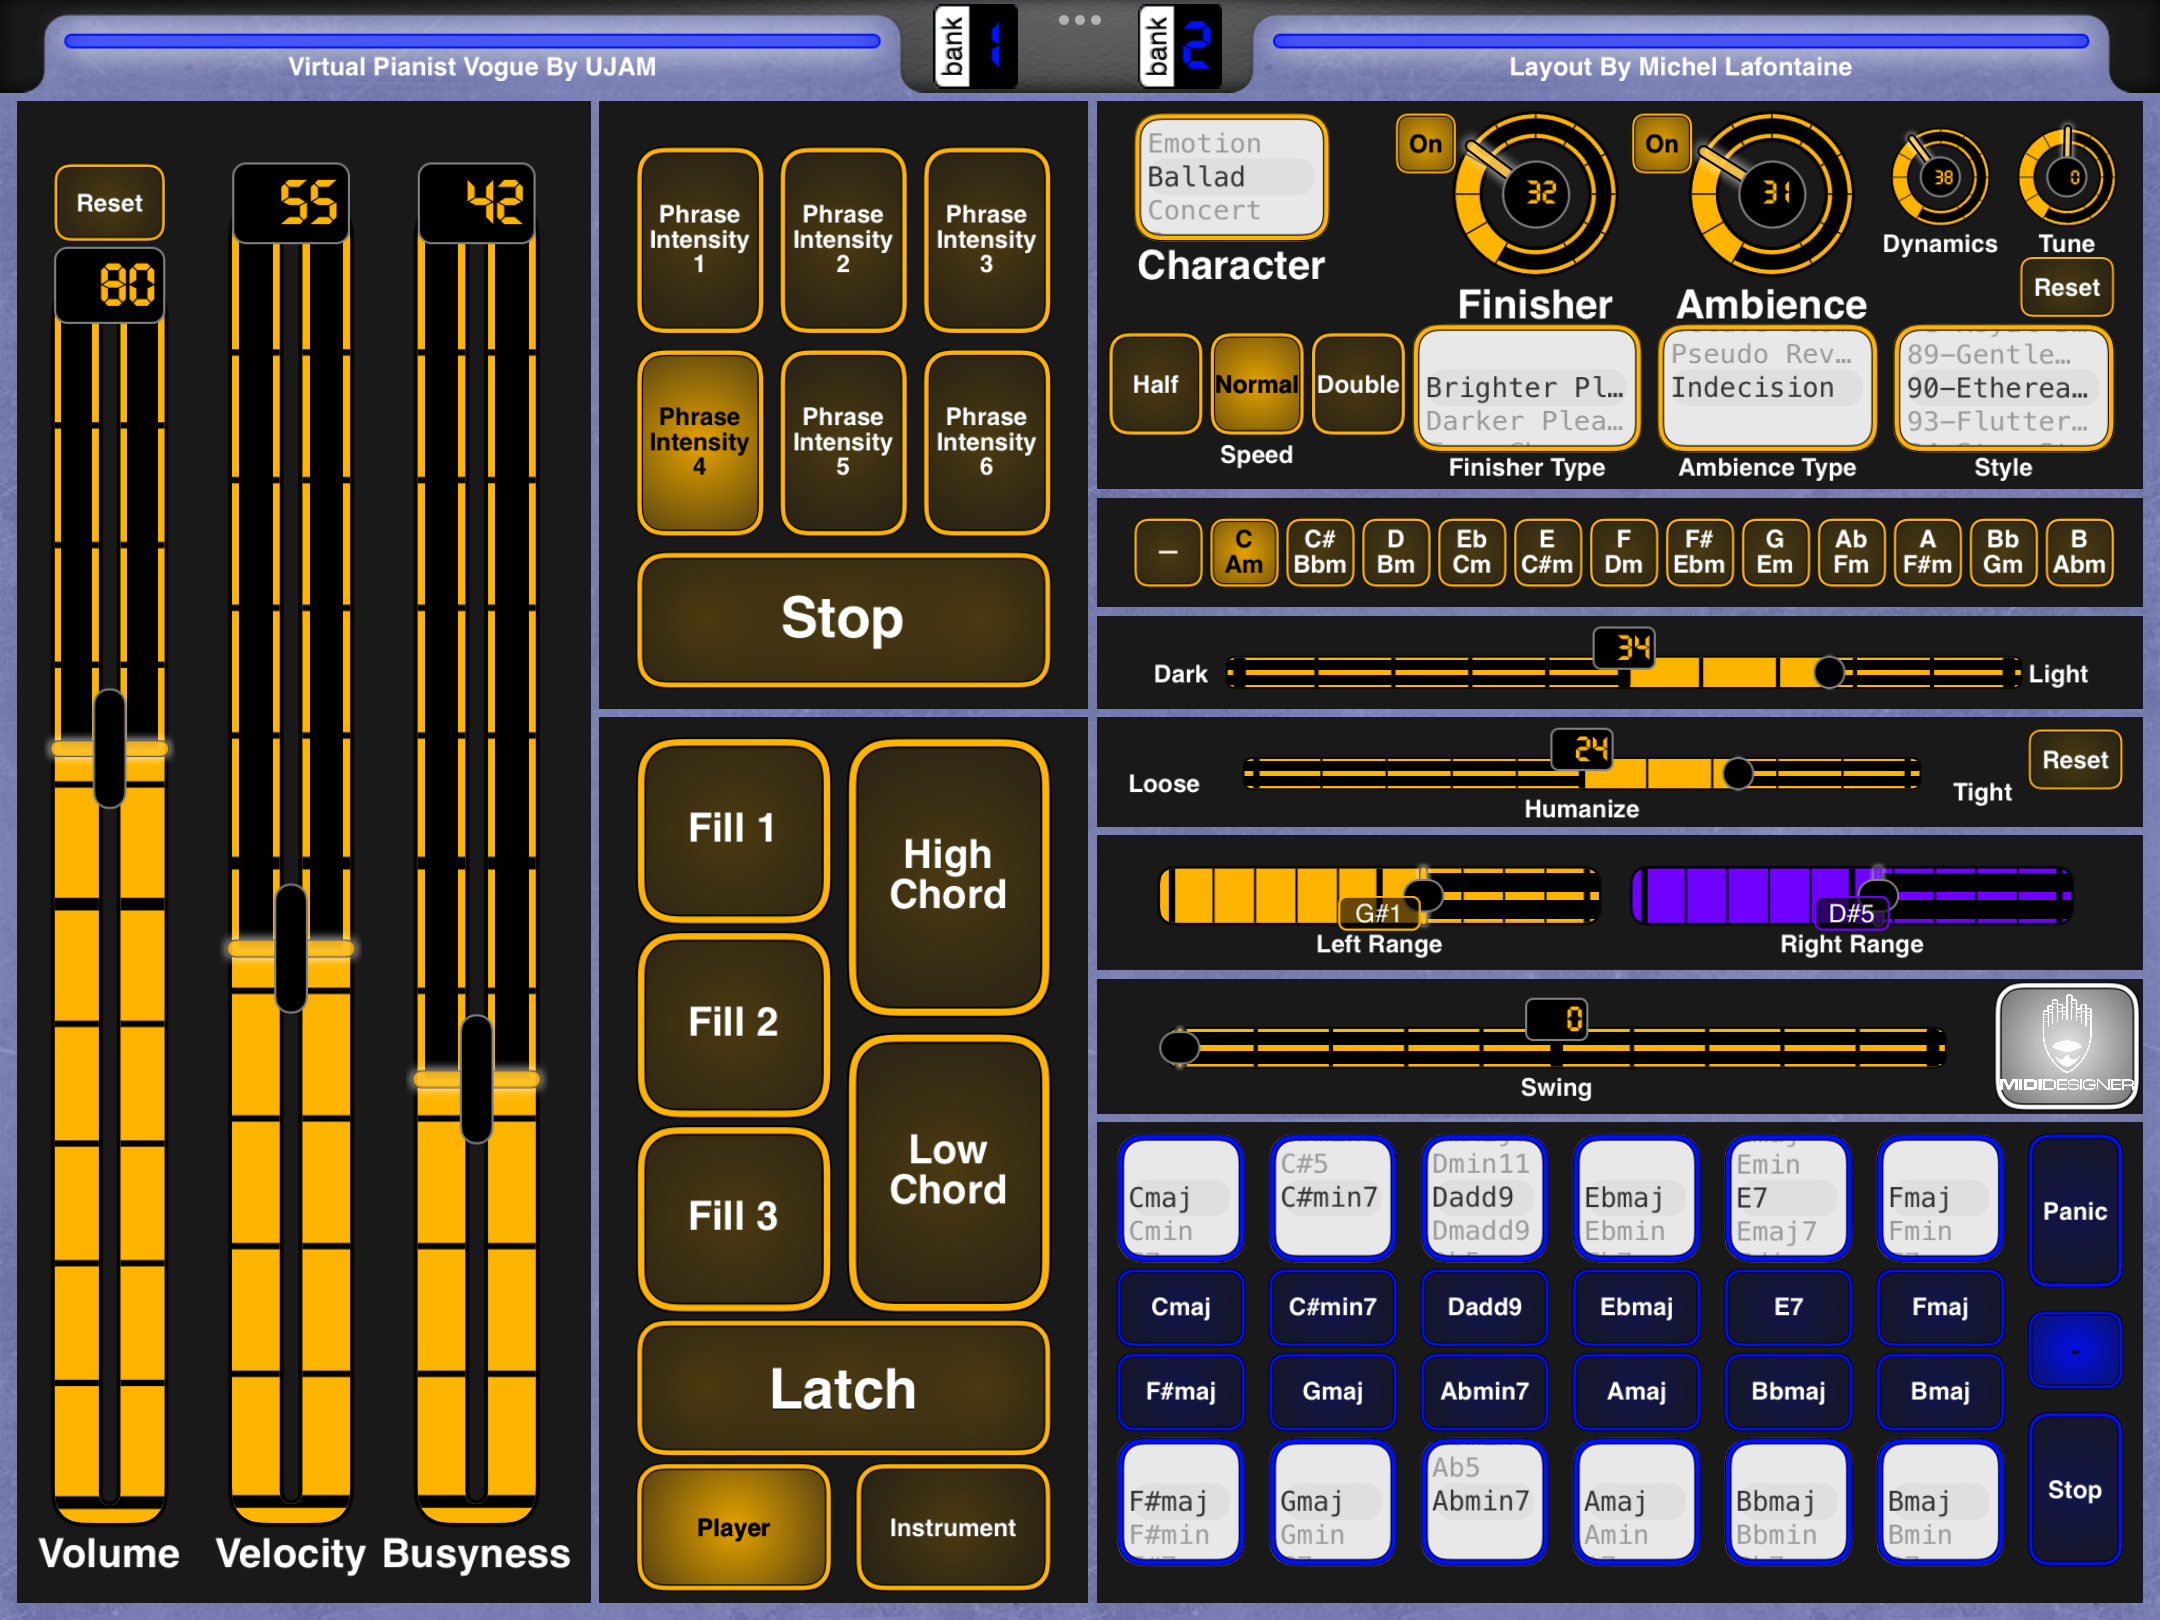Image resolution: width=2160 pixels, height=1620 pixels.
Task: Play the Ebmaj chord pad
Action: point(1636,1307)
